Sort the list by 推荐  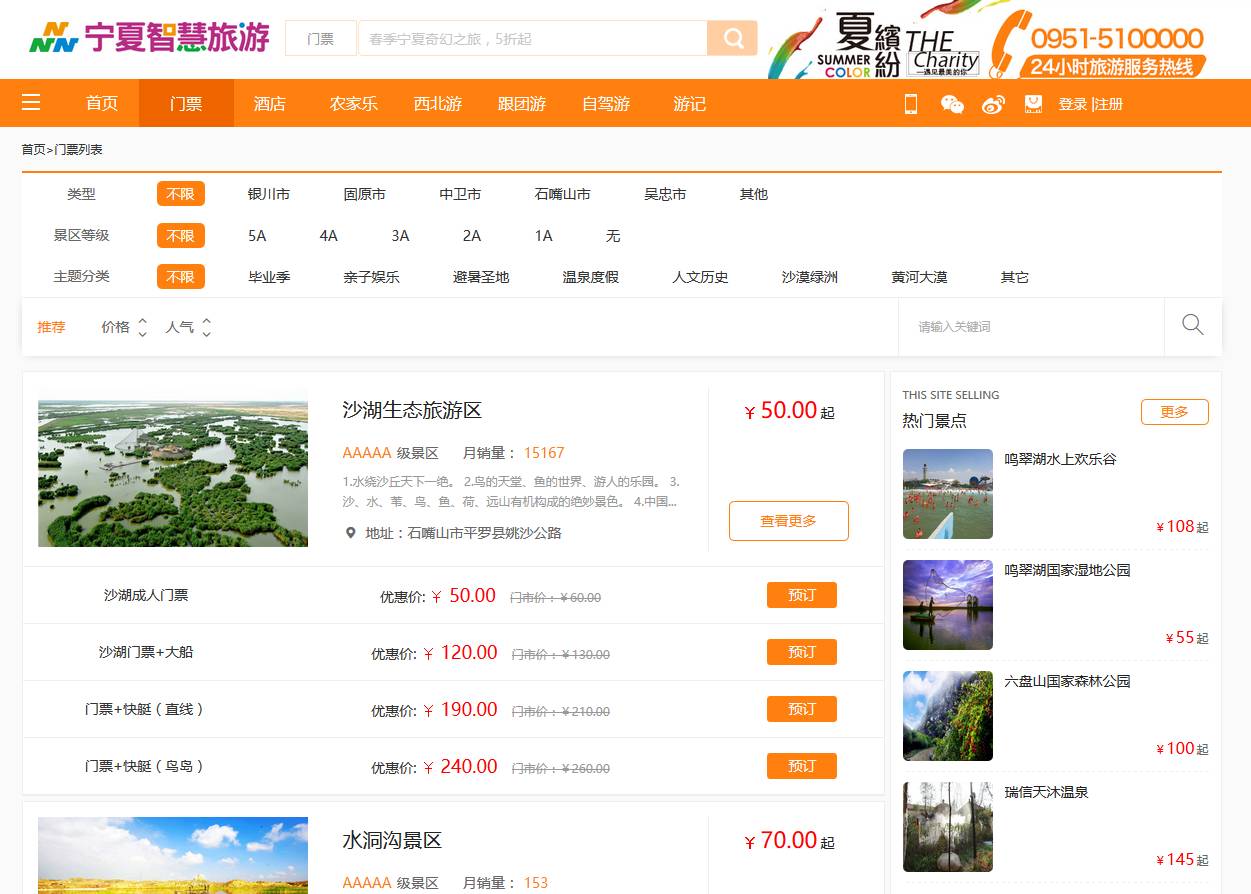pos(51,327)
